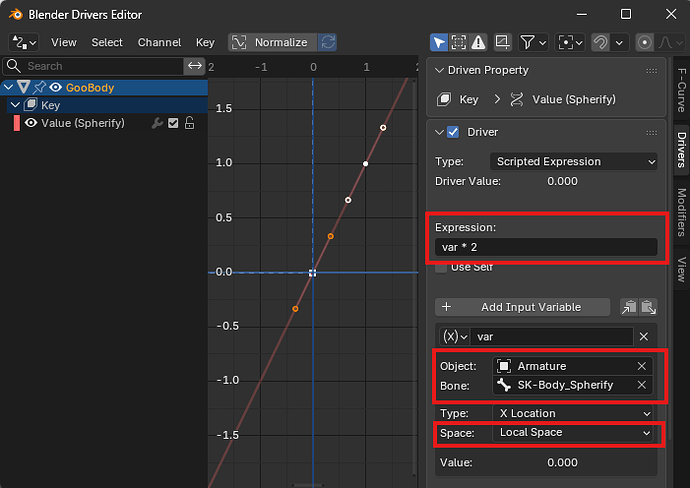Toggle the dotted-box keyframe display icon
The image size is (690, 488).
click(459, 42)
